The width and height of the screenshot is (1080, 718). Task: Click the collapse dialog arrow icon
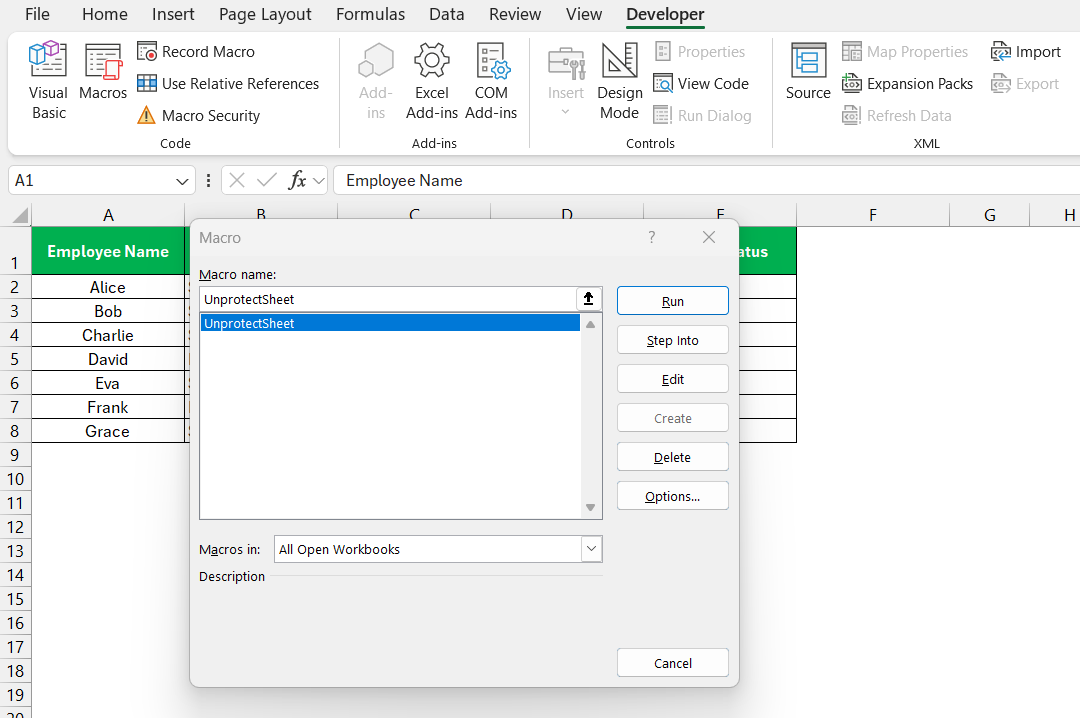[x=588, y=299]
